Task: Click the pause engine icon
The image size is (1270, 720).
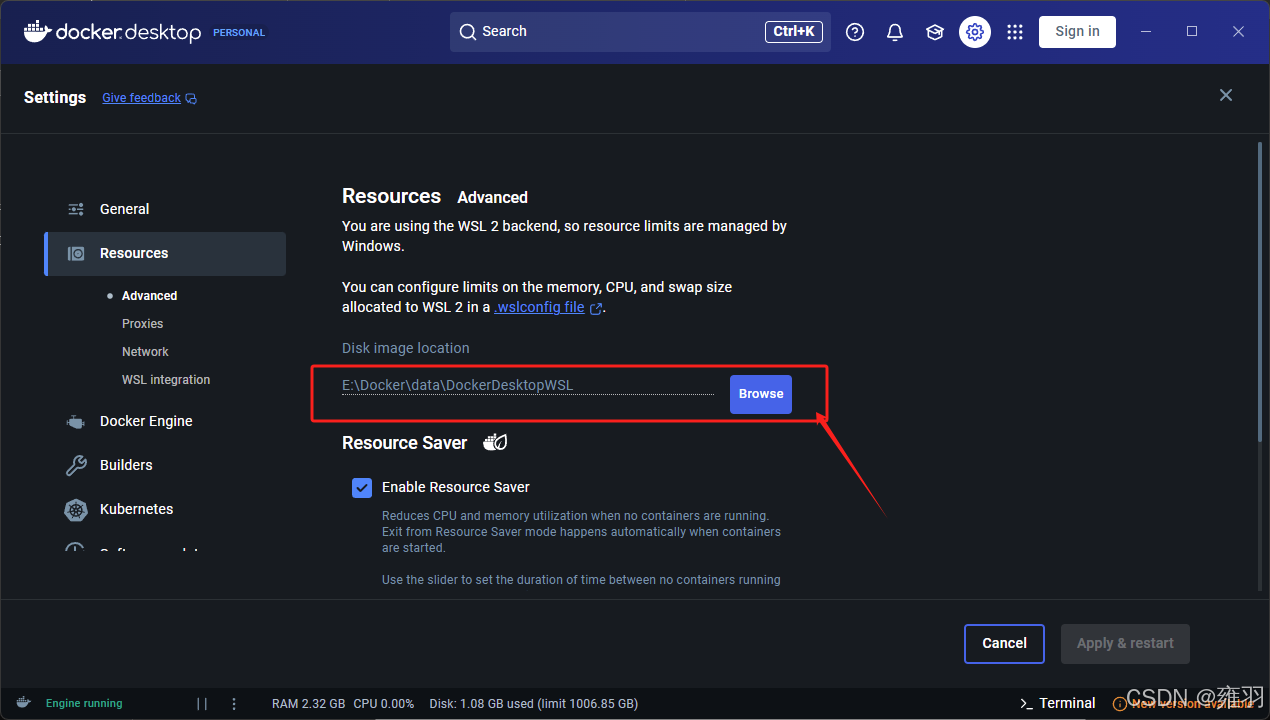Action: point(202,704)
